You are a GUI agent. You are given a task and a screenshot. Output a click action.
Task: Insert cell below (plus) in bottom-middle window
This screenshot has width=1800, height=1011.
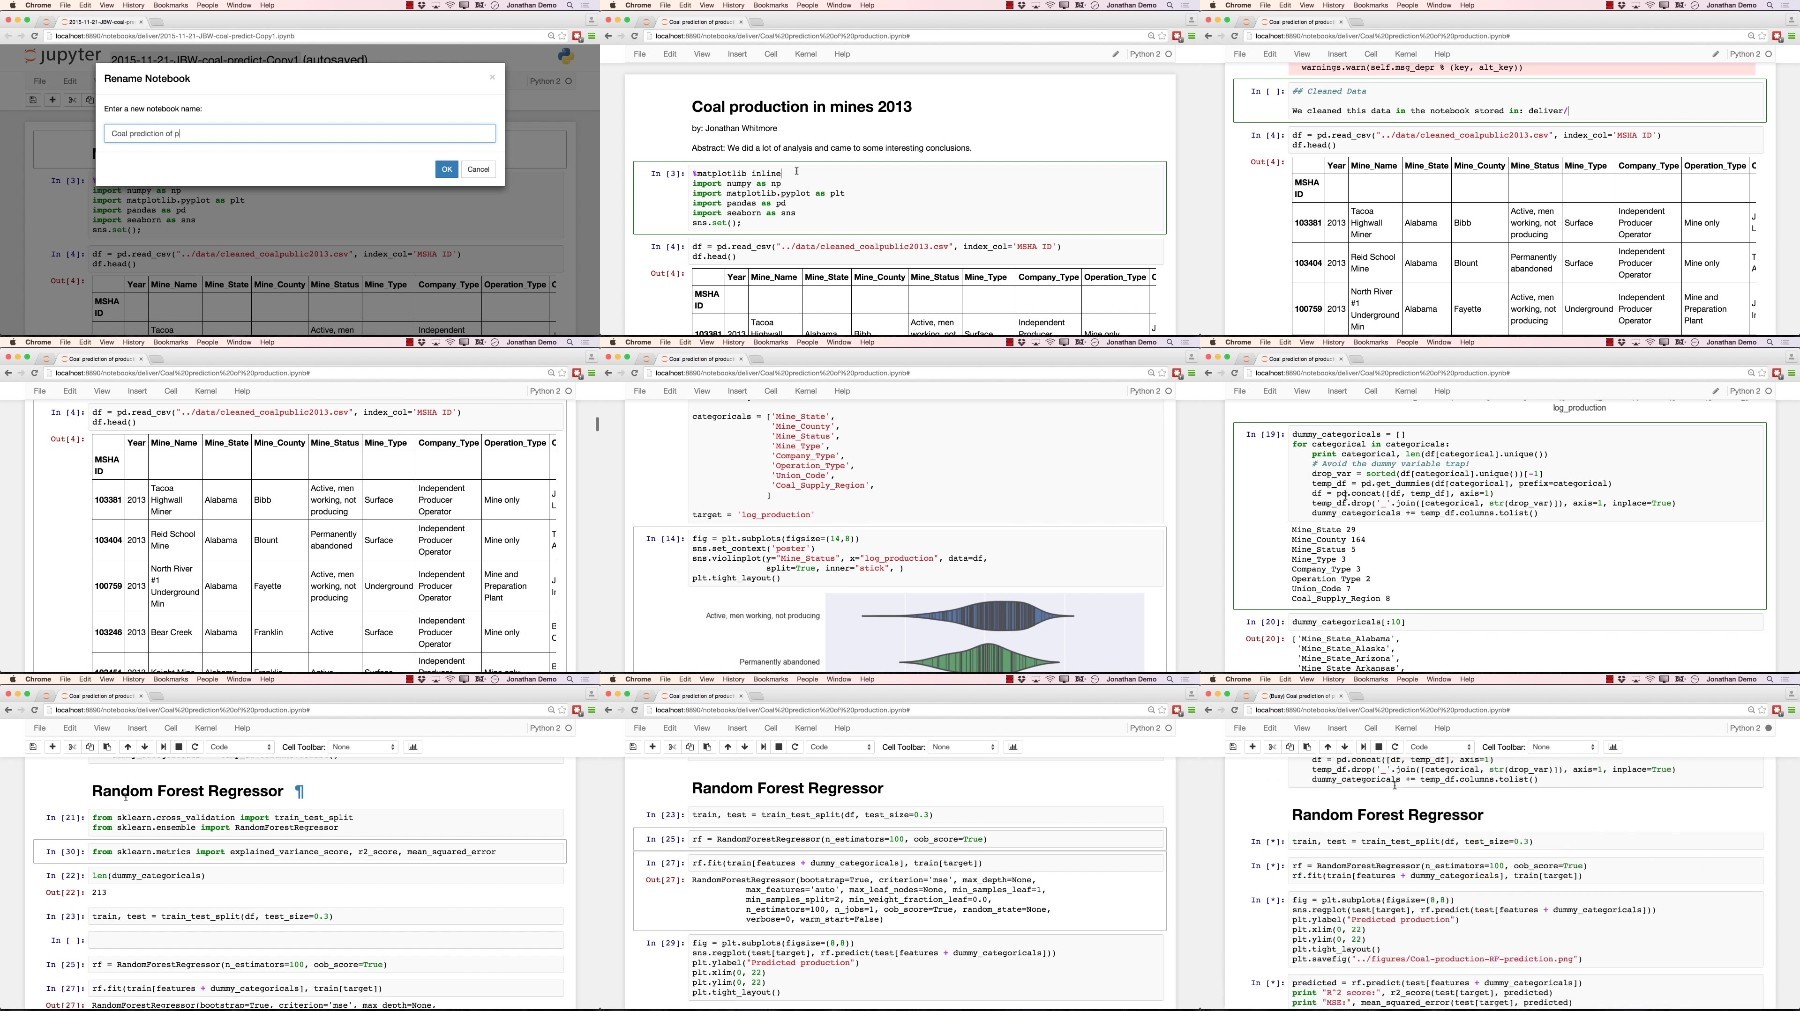tap(652, 746)
